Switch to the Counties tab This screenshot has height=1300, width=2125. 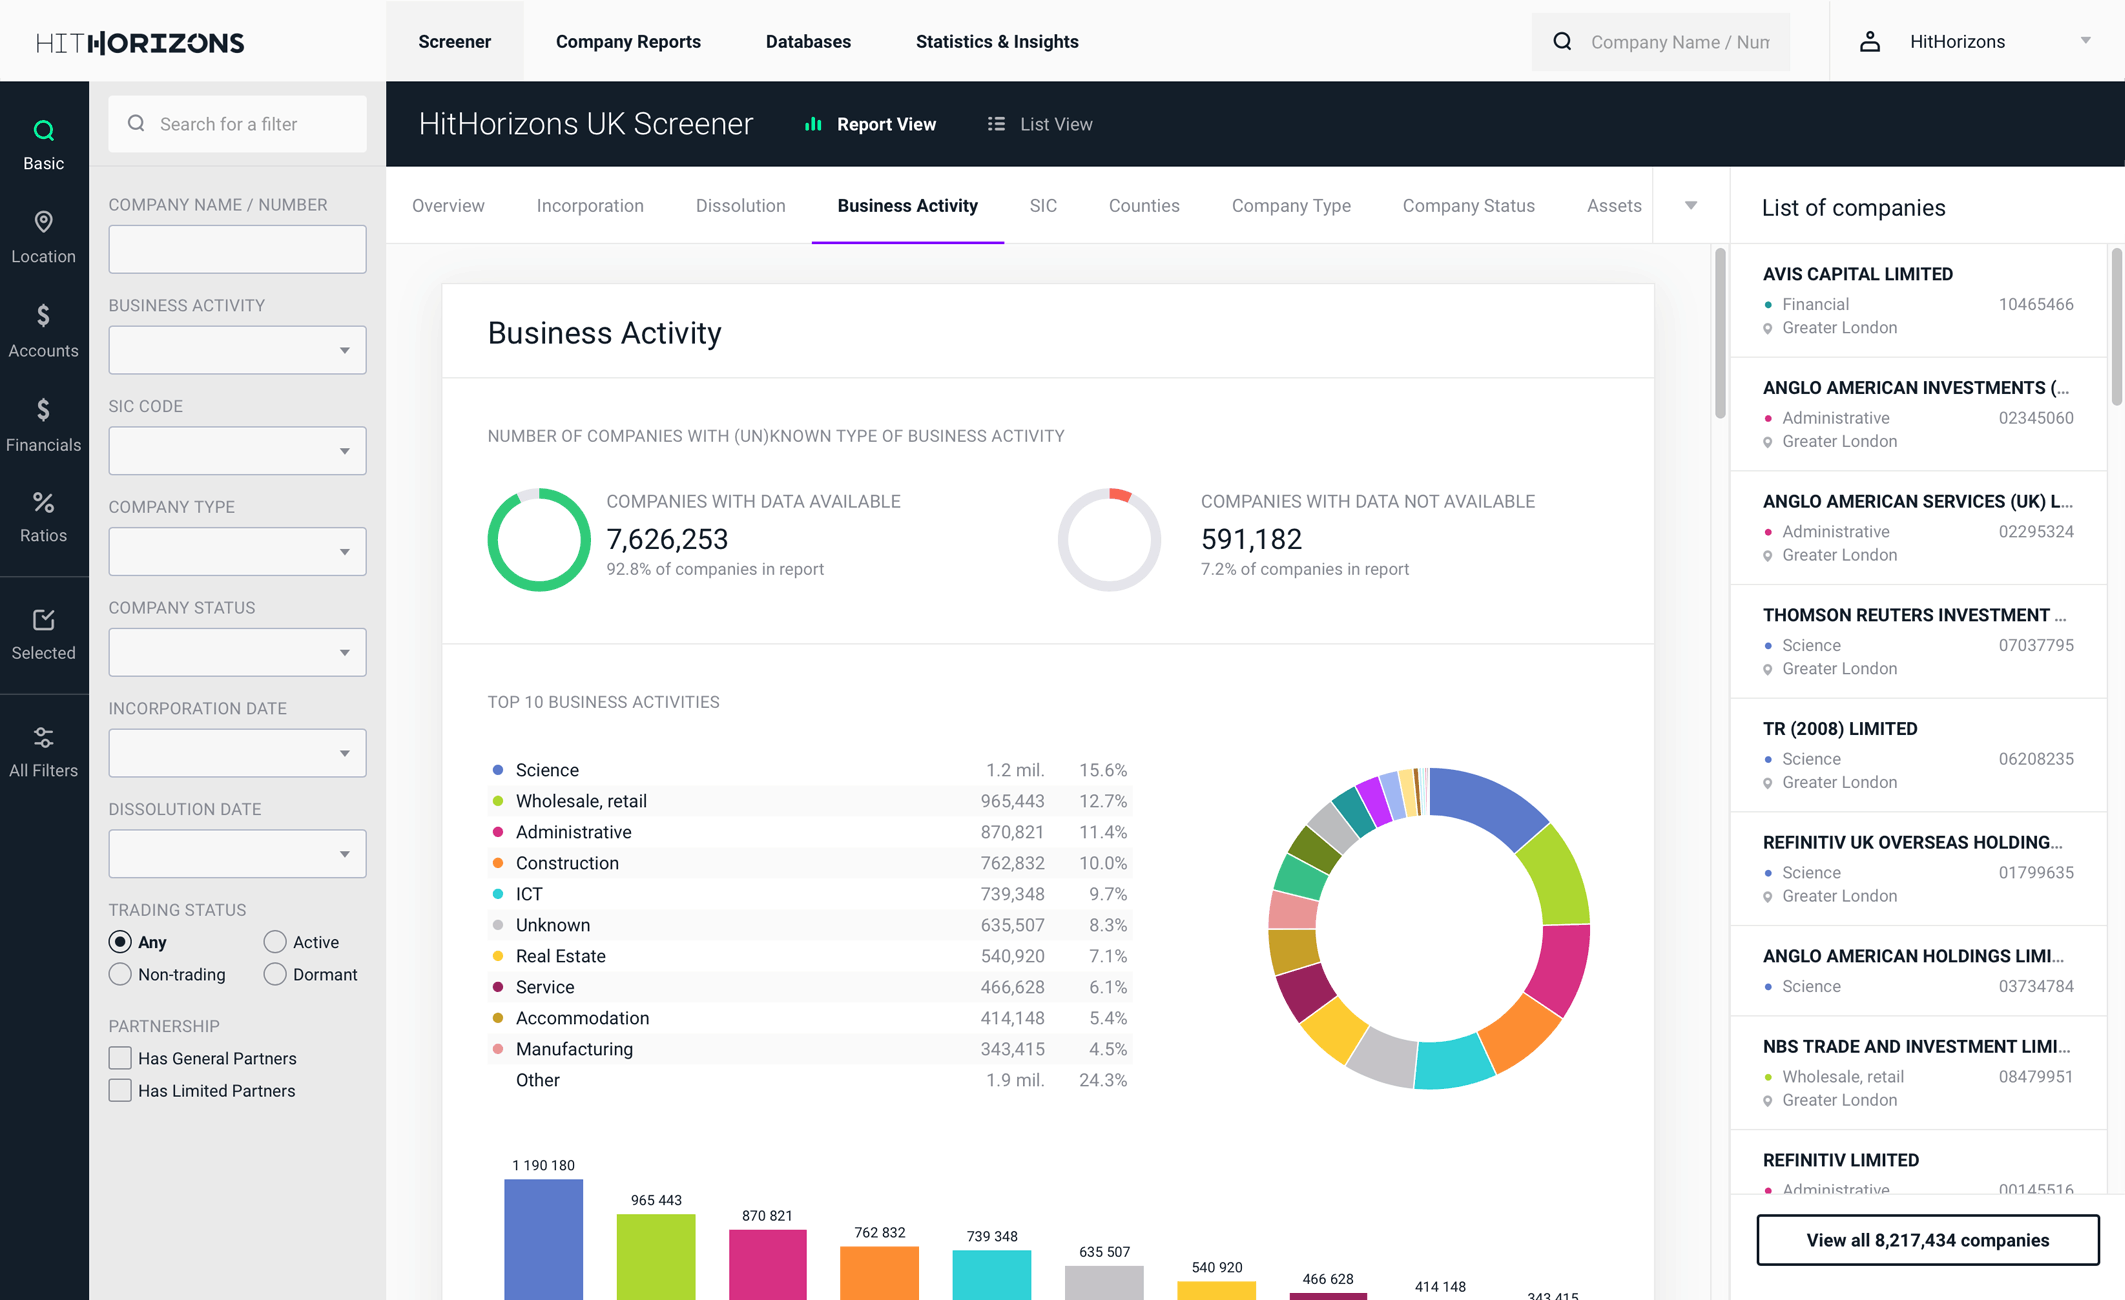[x=1143, y=206]
